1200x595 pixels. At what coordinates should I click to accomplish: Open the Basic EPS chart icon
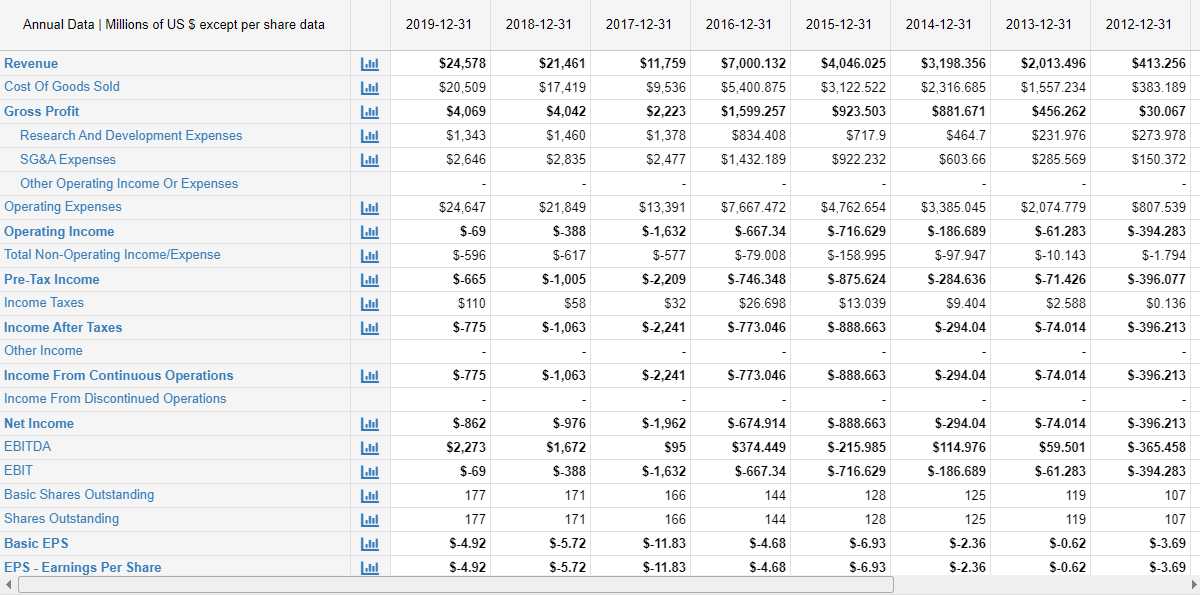coord(369,543)
